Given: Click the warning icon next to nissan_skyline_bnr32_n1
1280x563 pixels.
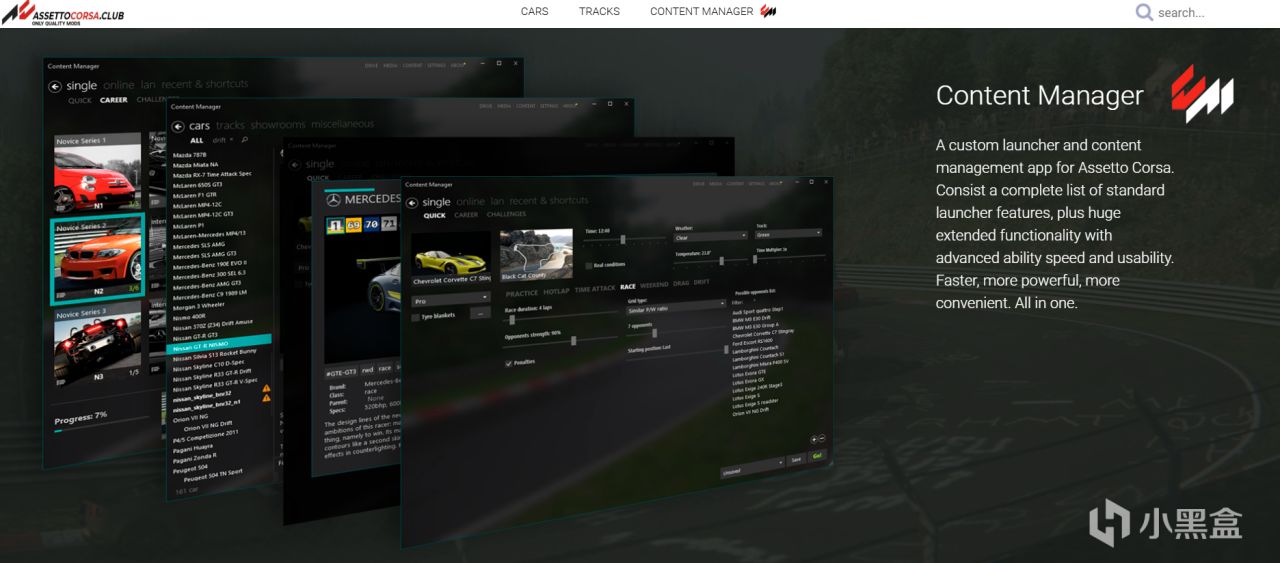Looking at the screenshot, I should click(266, 398).
